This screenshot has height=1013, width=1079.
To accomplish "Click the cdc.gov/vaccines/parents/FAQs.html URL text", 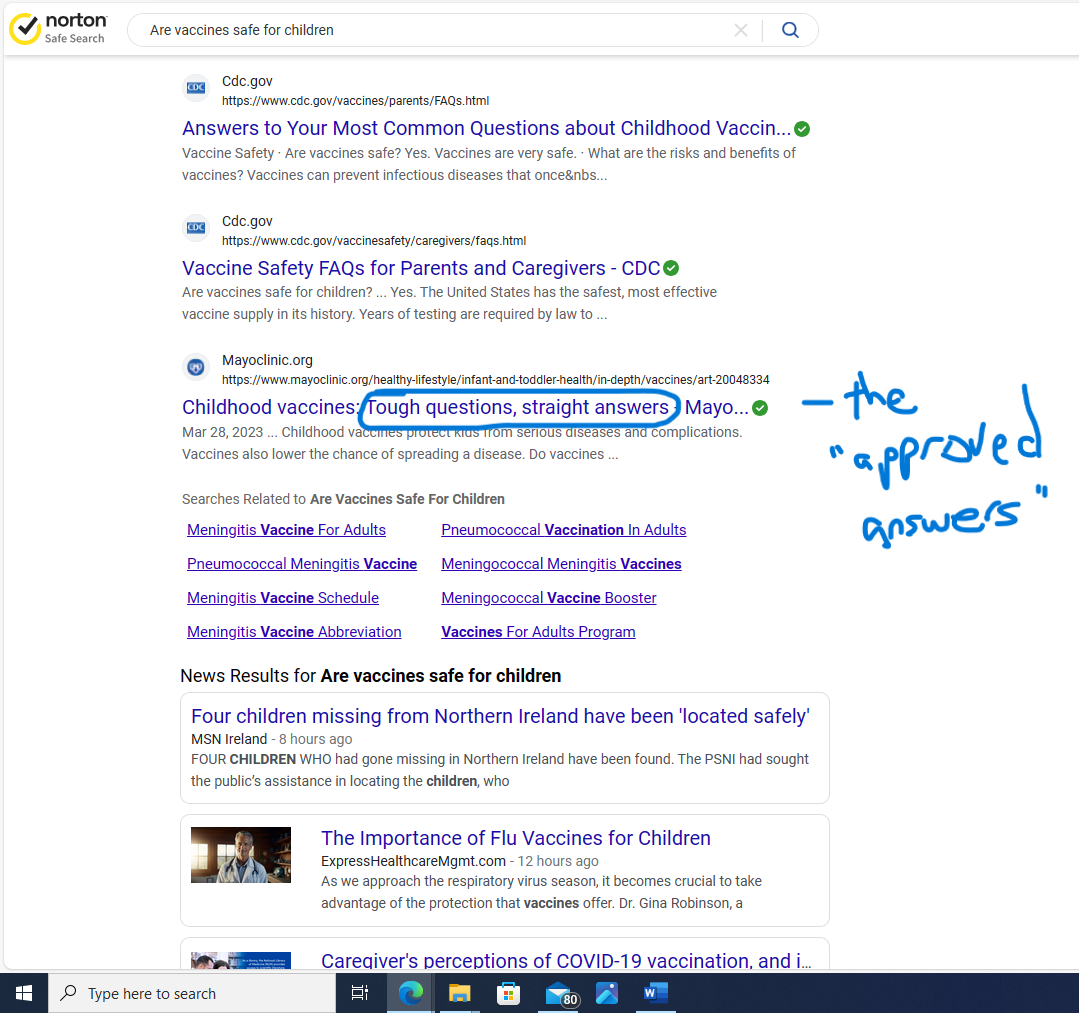I will coord(356,101).
